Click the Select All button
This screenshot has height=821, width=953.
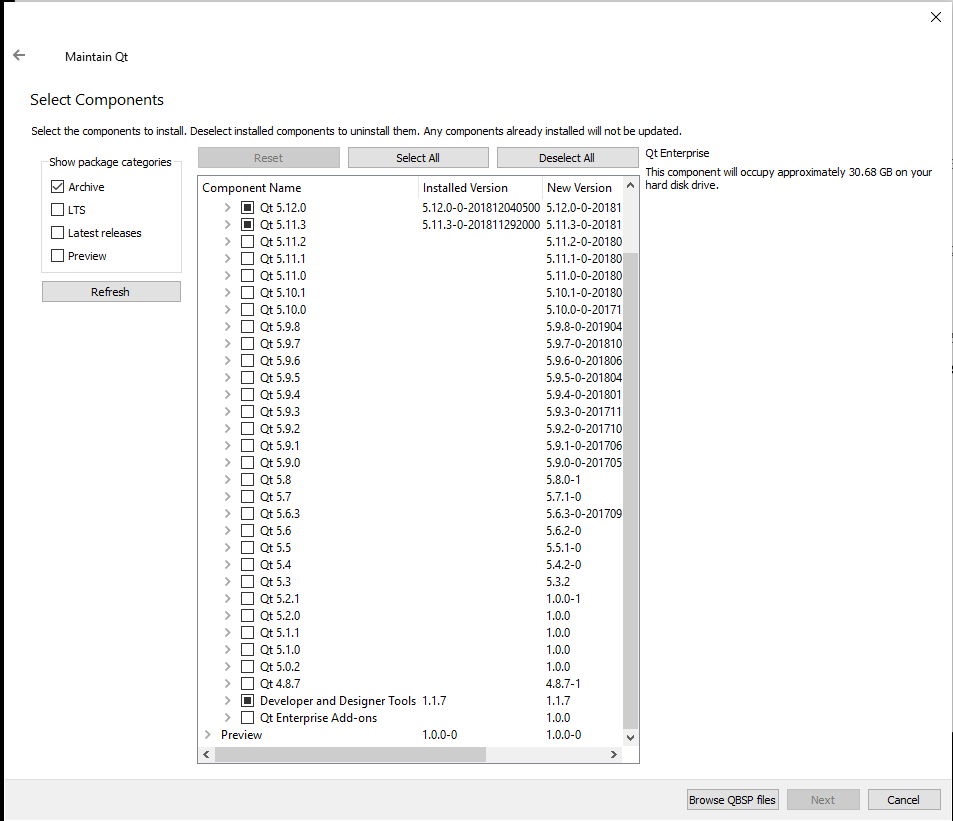point(418,158)
